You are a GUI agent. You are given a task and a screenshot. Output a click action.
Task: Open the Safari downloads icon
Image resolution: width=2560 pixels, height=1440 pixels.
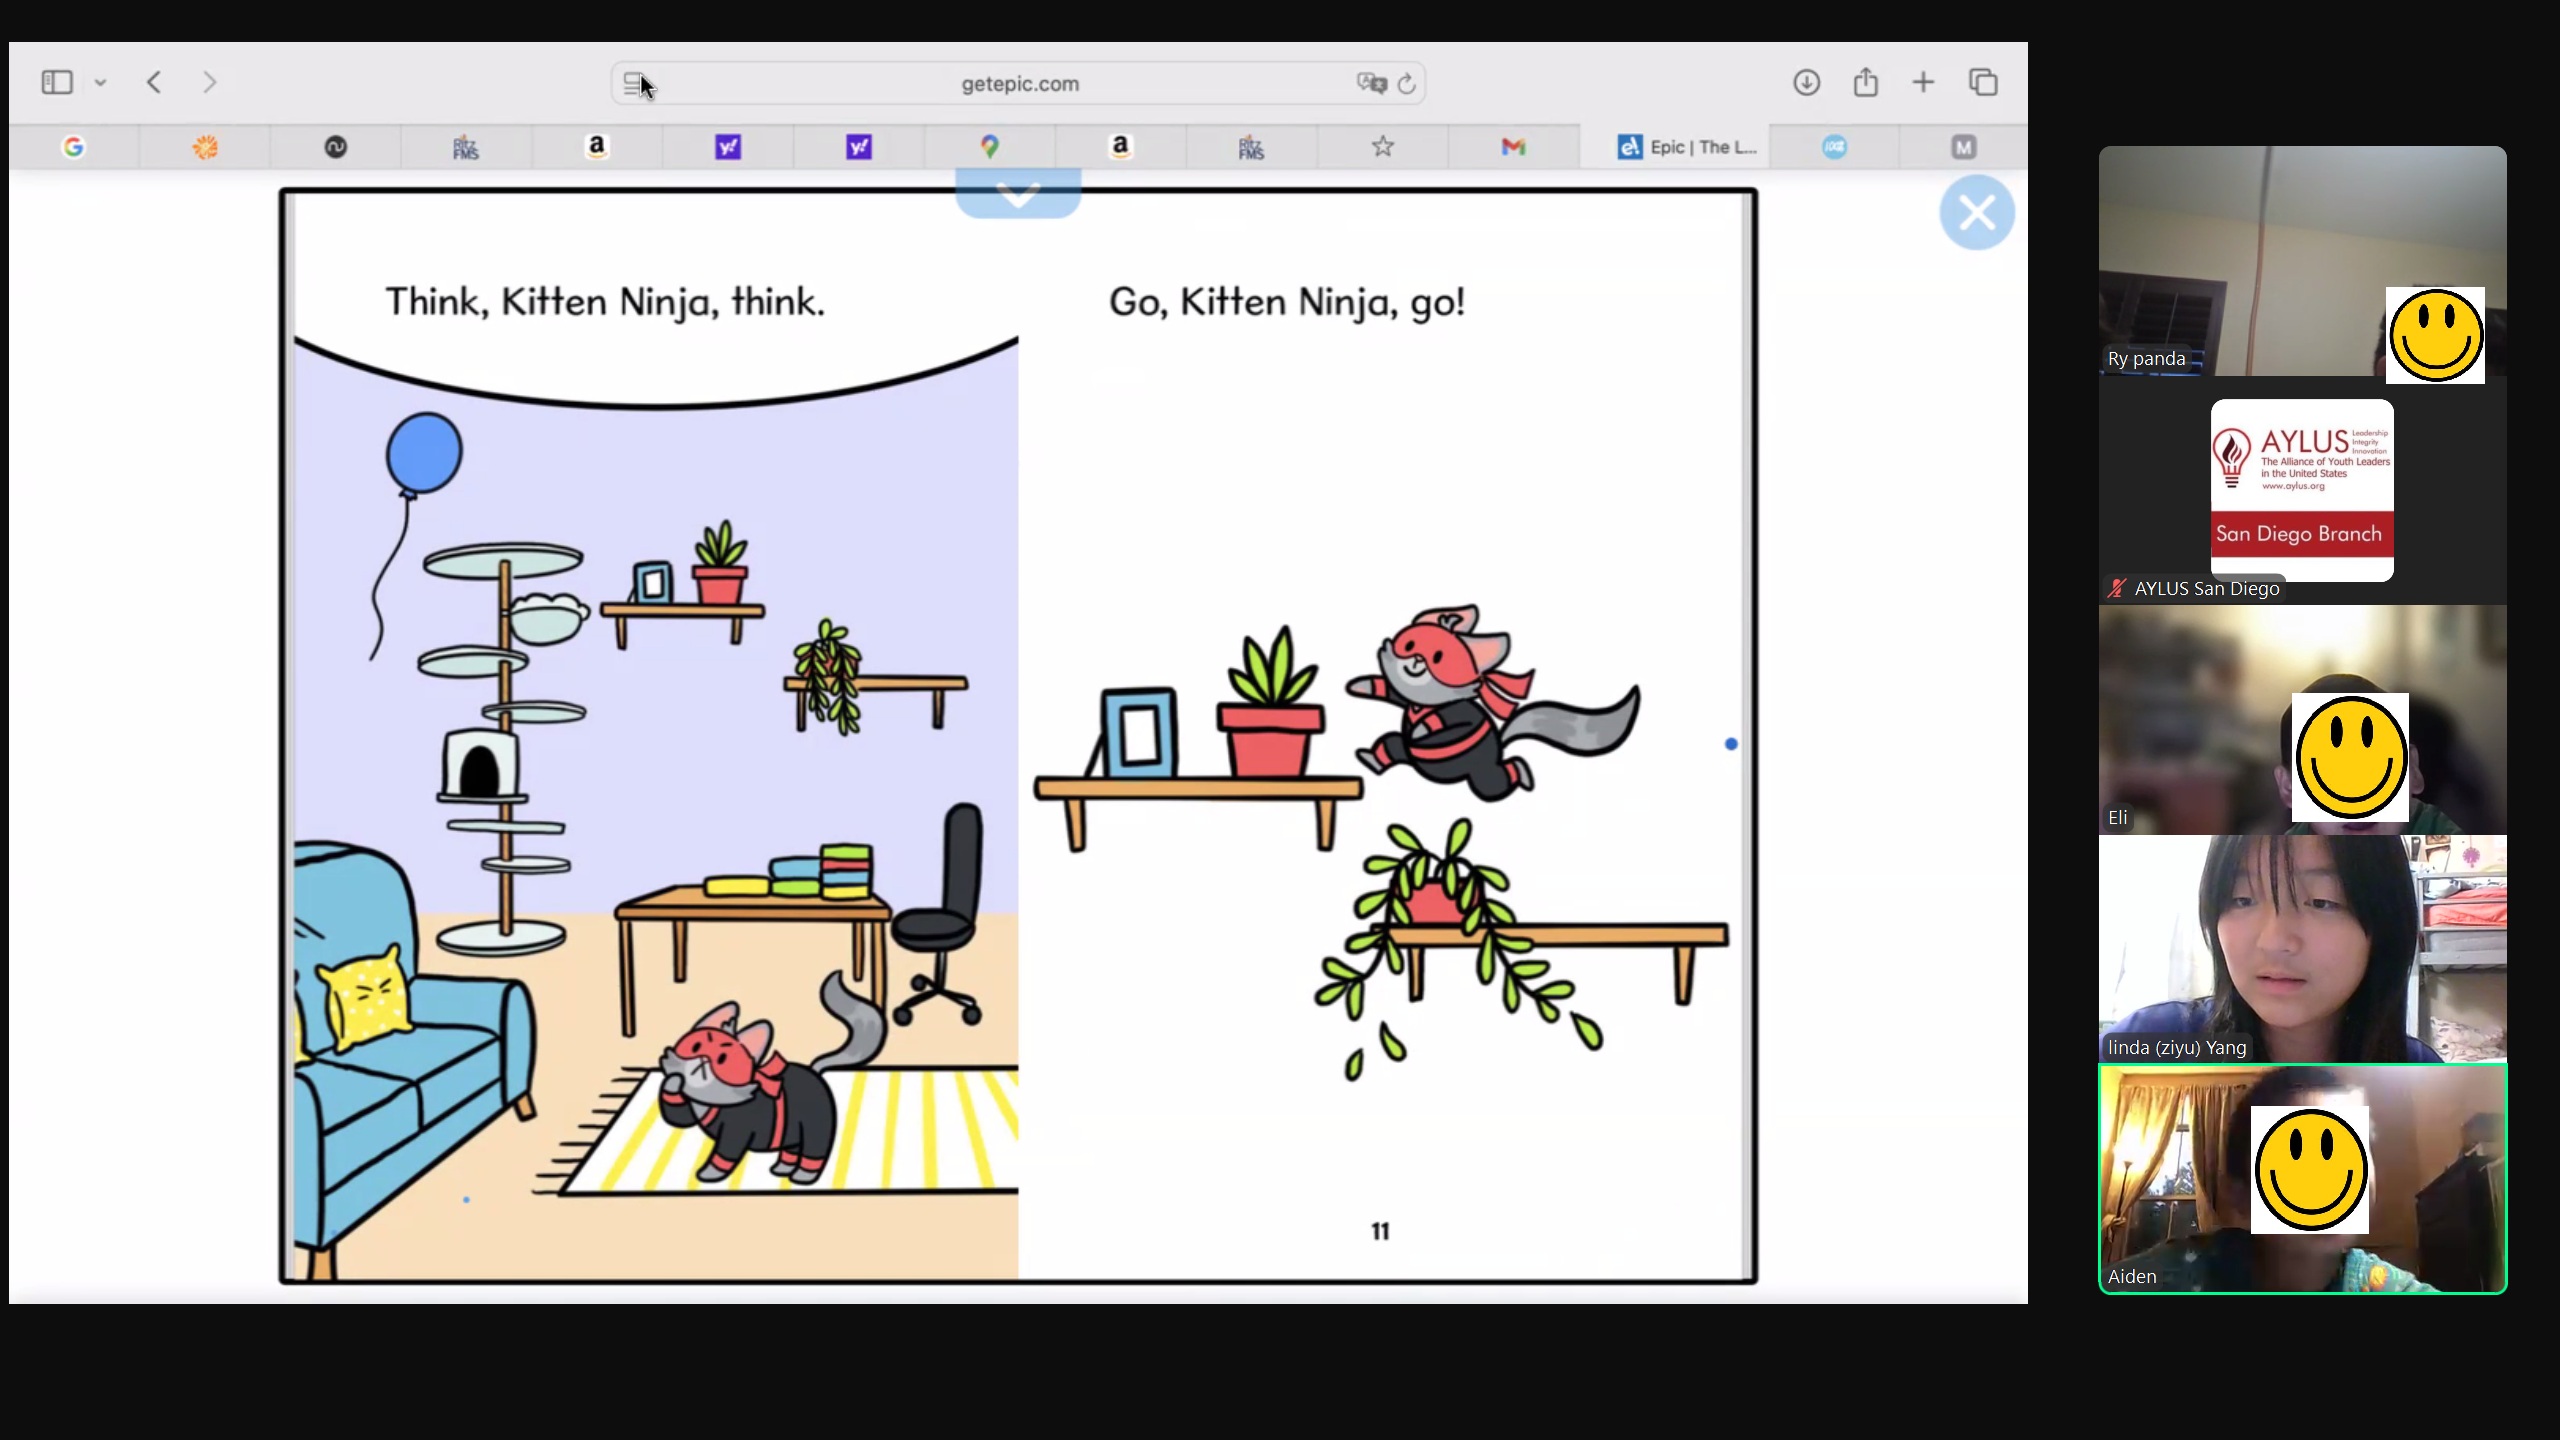pyautogui.click(x=1806, y=82)
